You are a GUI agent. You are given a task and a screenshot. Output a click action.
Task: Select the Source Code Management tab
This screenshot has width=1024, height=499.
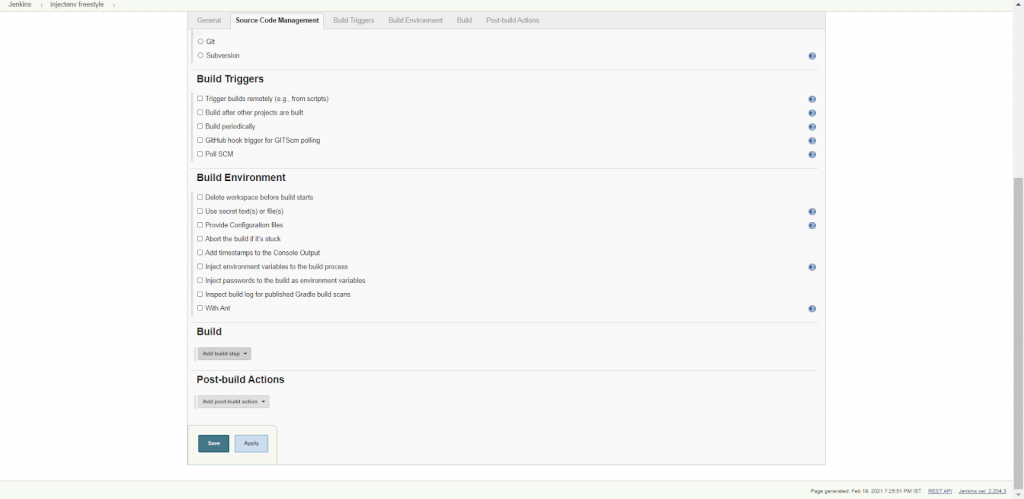[277, 20]
